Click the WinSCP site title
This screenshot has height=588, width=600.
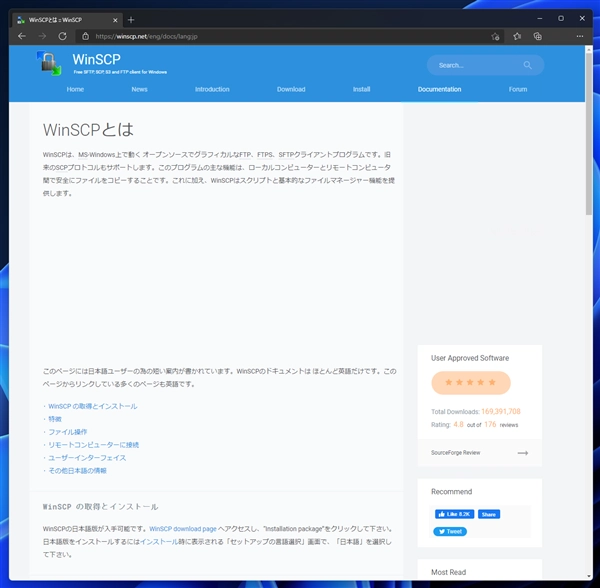click(96, 59)
